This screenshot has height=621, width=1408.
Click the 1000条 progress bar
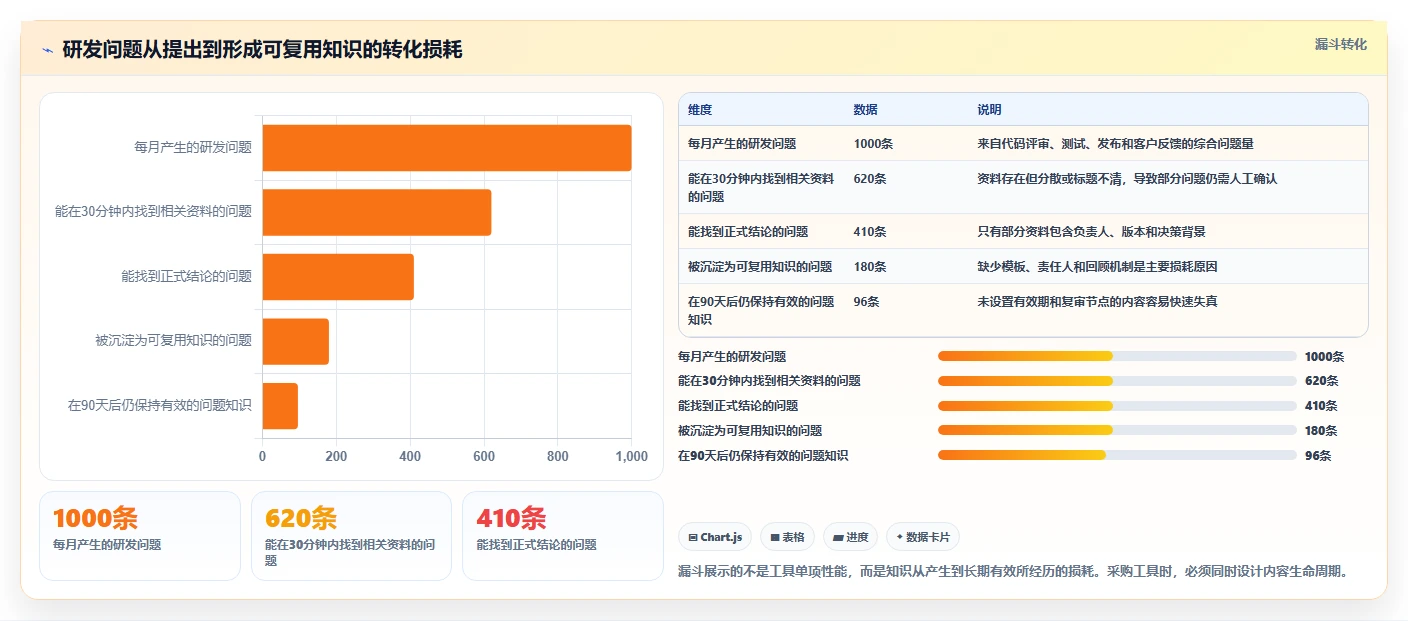pos(1117,356)
